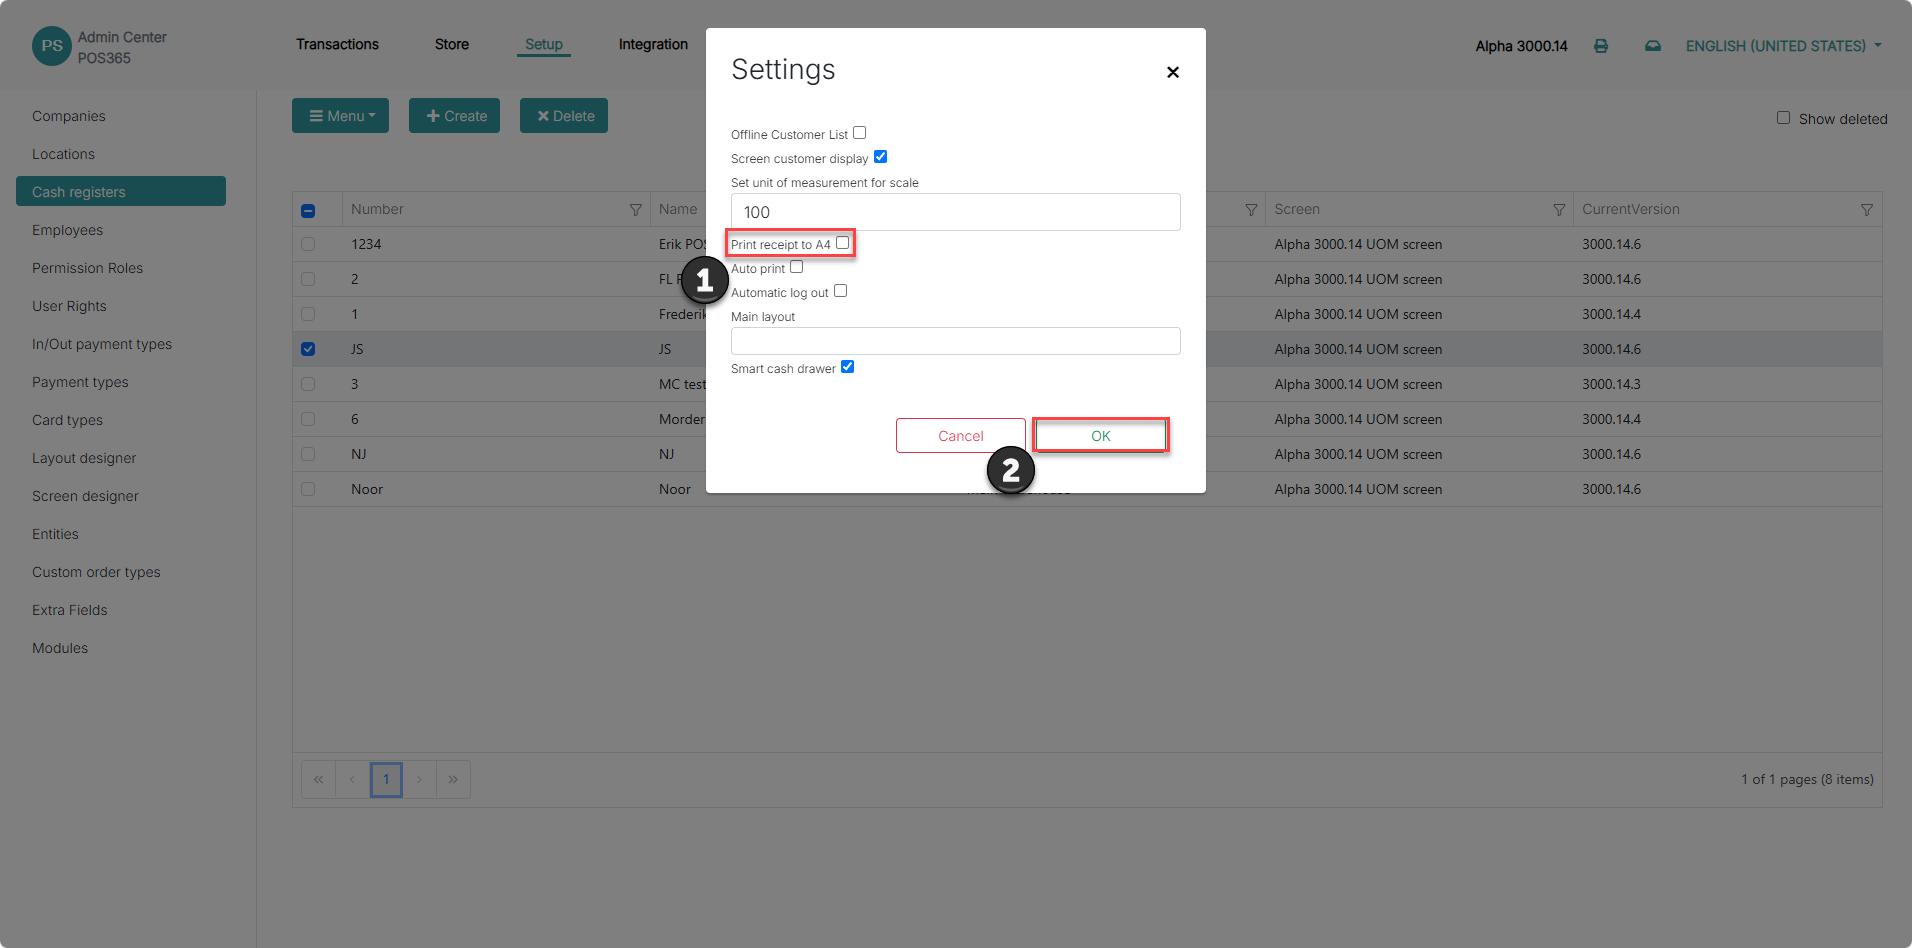Expand the Menu dropdown button

(341, 116)
